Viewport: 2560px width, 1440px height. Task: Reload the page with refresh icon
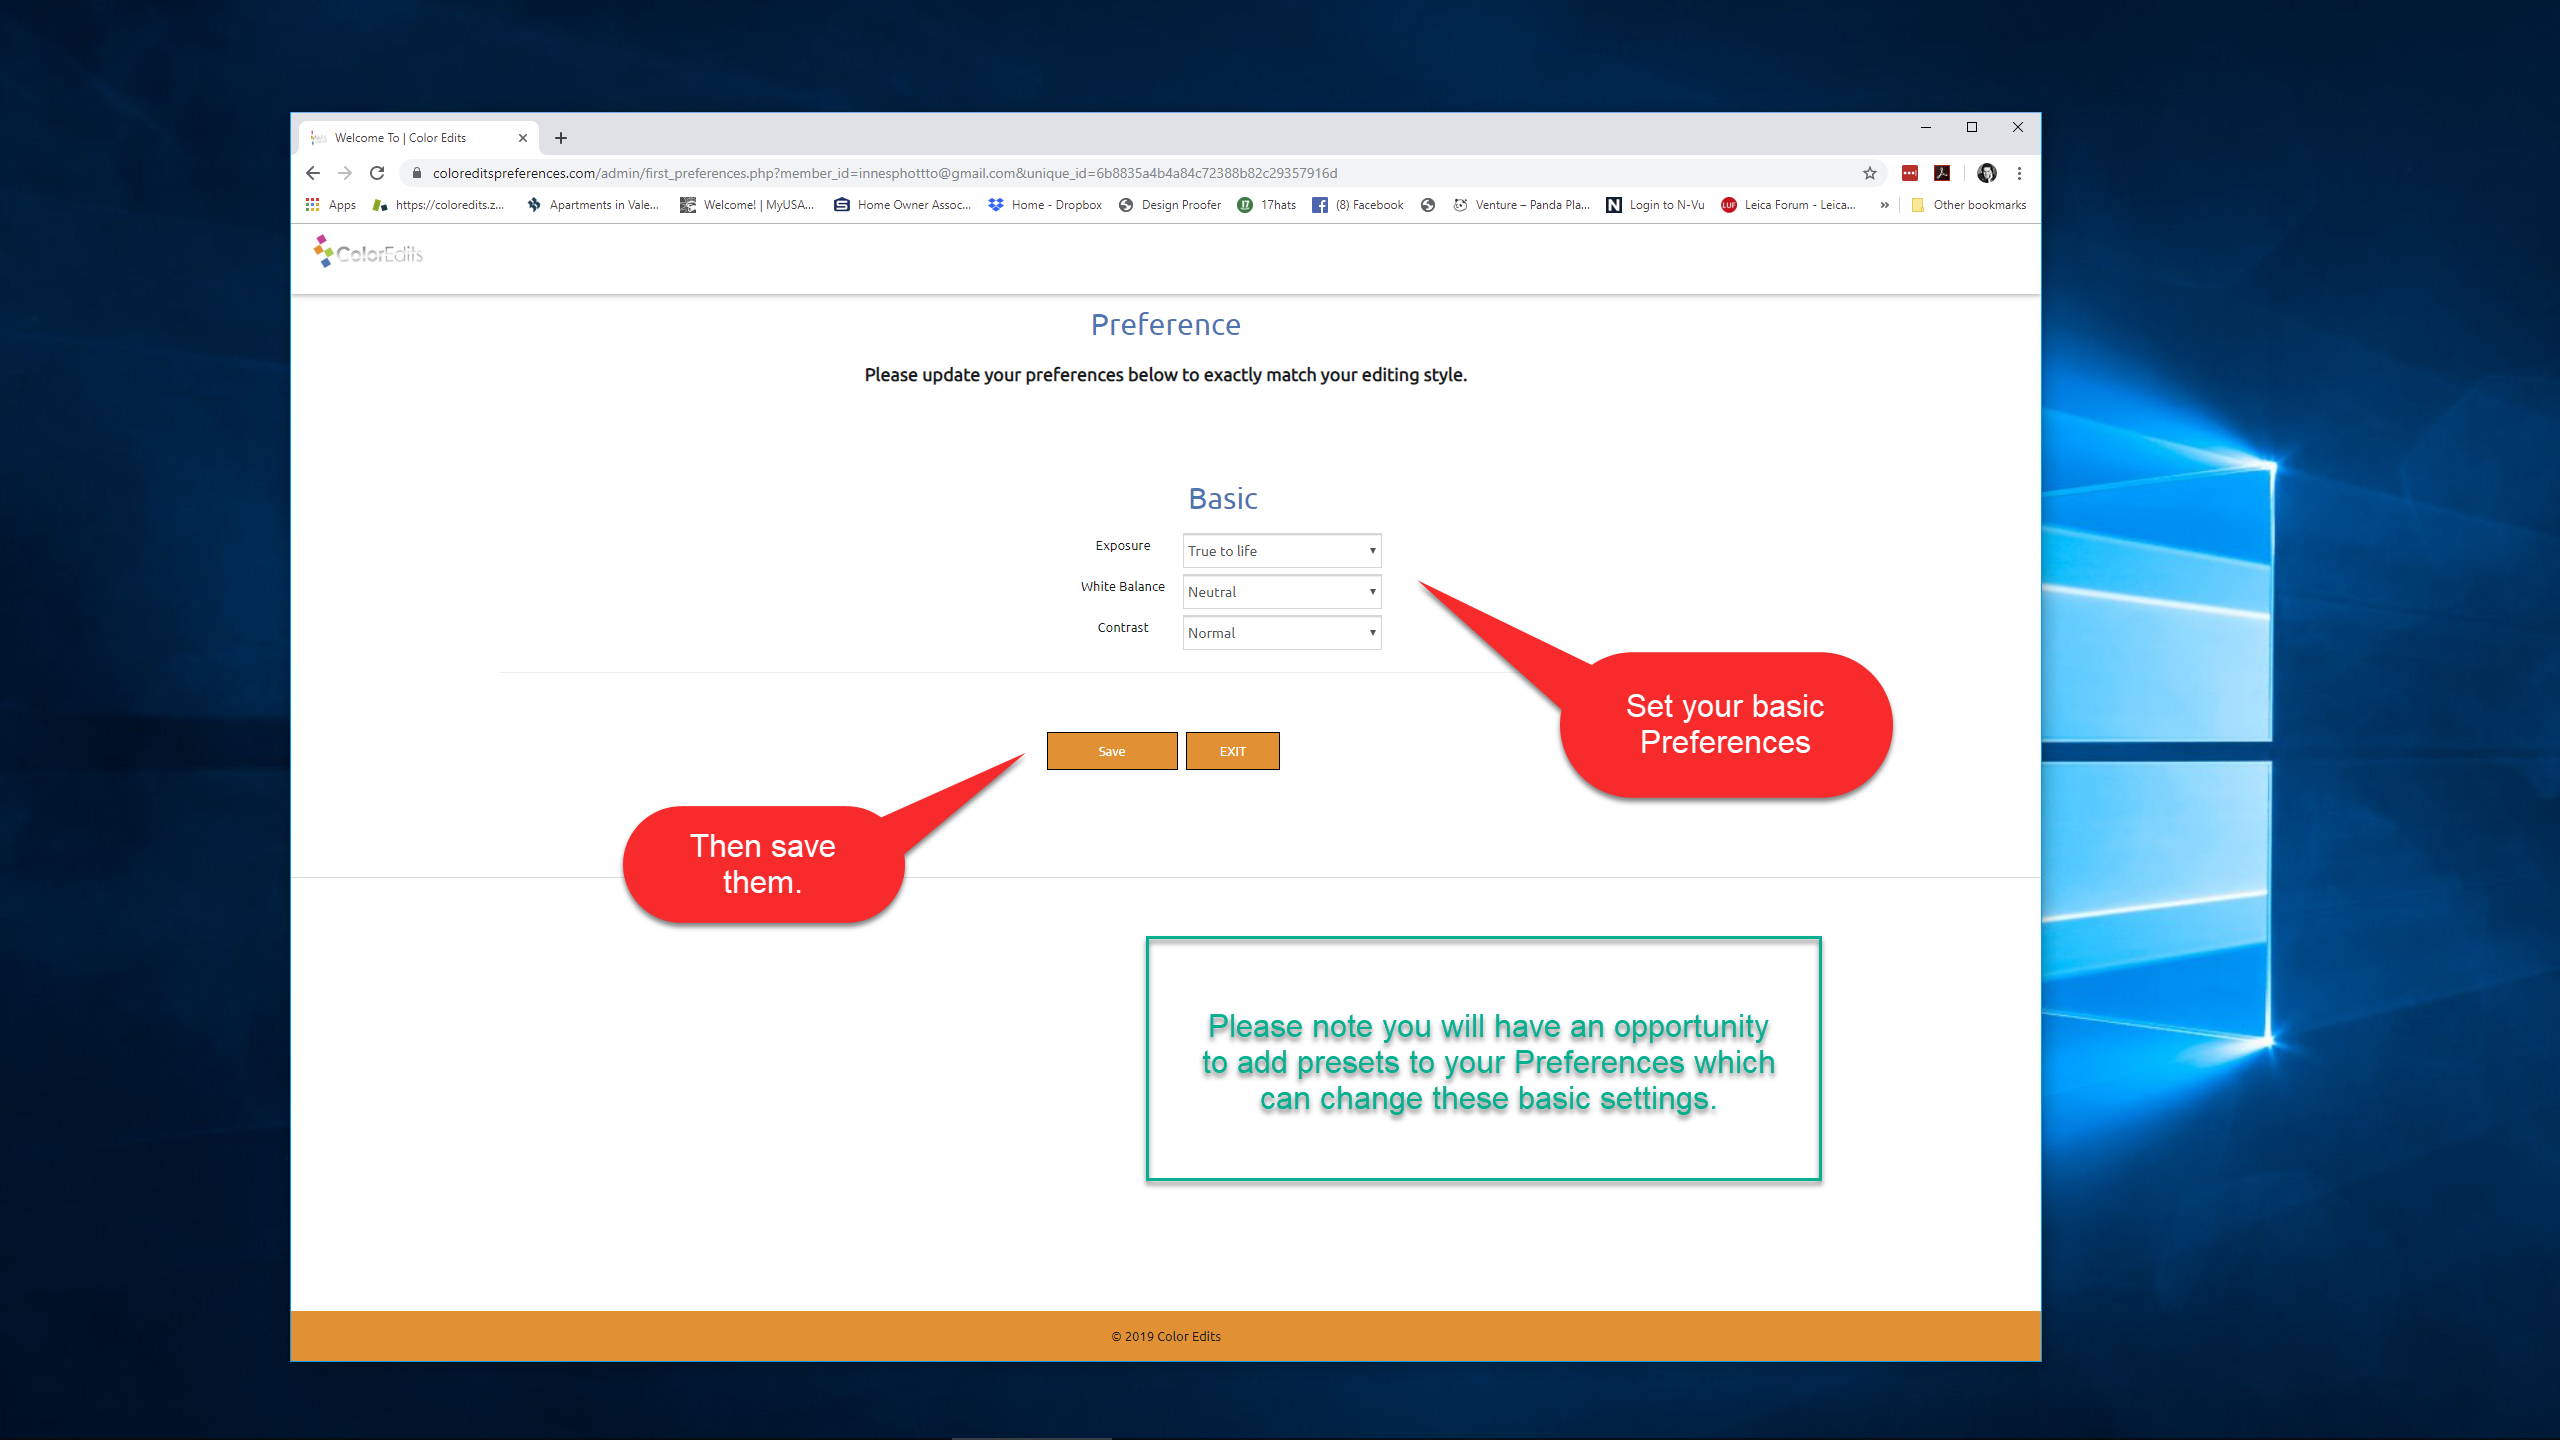click(x=377, y=173)
